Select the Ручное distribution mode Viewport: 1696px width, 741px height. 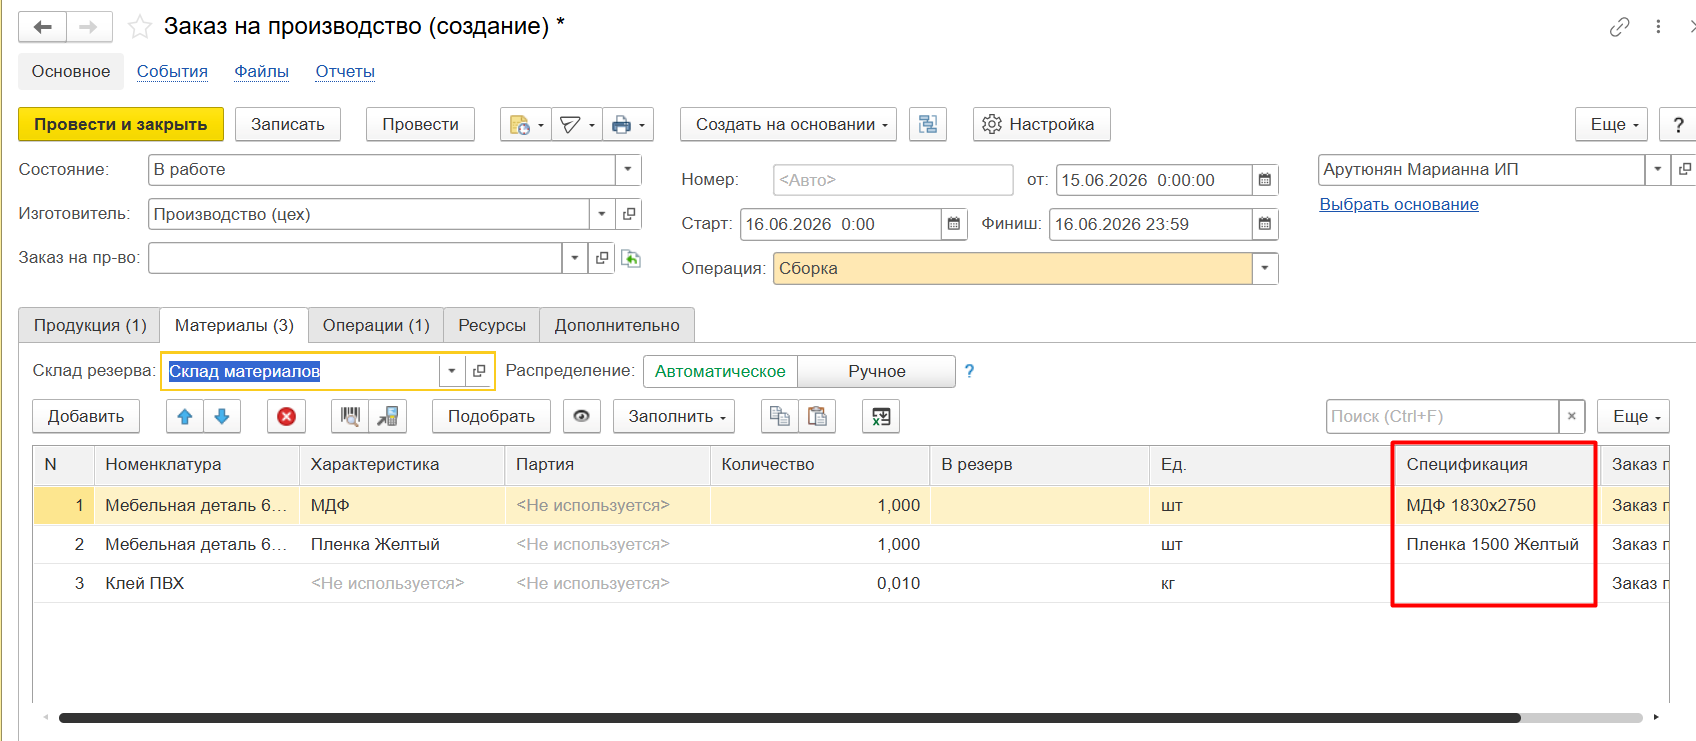877,371
